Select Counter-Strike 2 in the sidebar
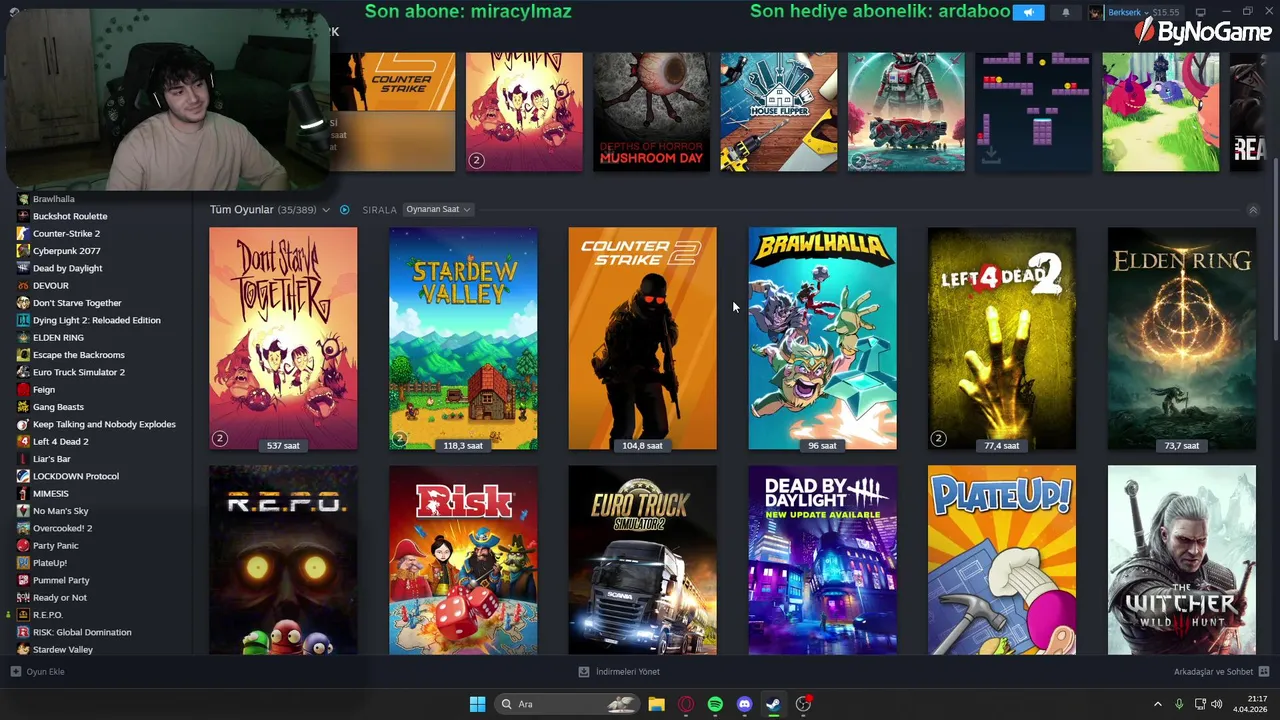The height and width of the screenshot is (720, 1280). [x=66, y=234]
